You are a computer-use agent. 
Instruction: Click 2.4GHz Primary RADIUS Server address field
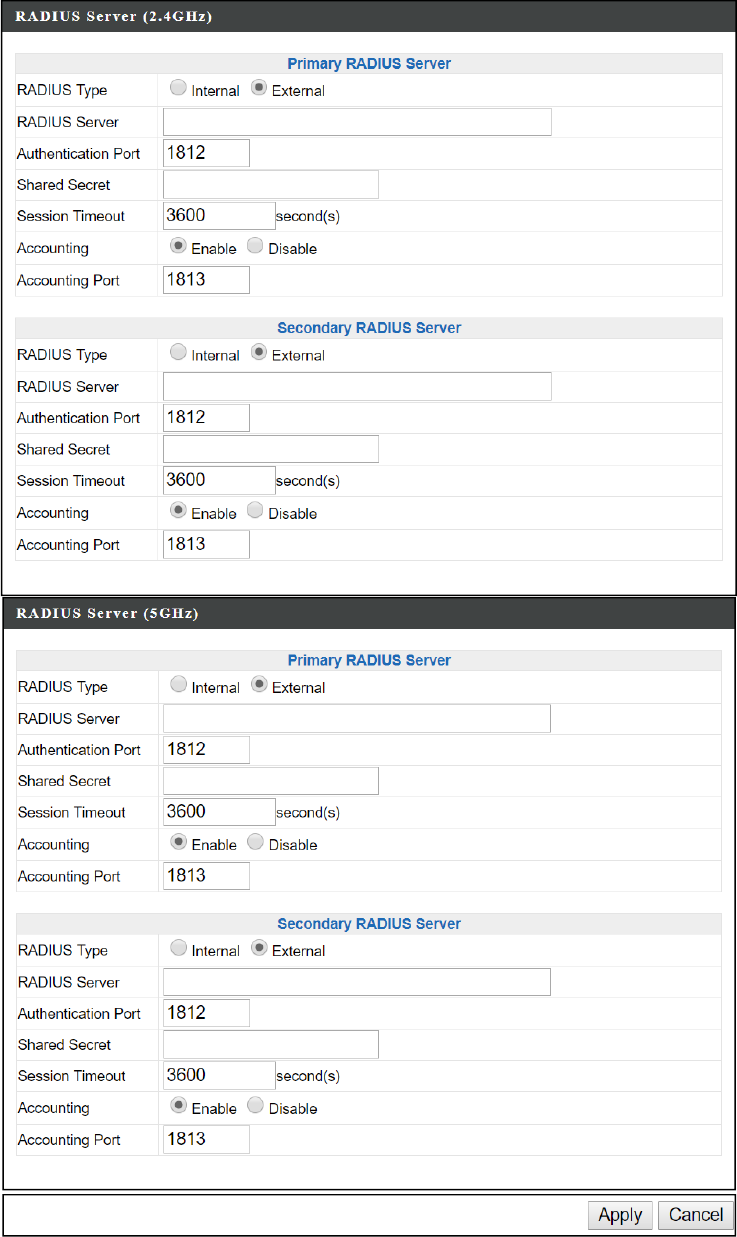click(357, 122)
